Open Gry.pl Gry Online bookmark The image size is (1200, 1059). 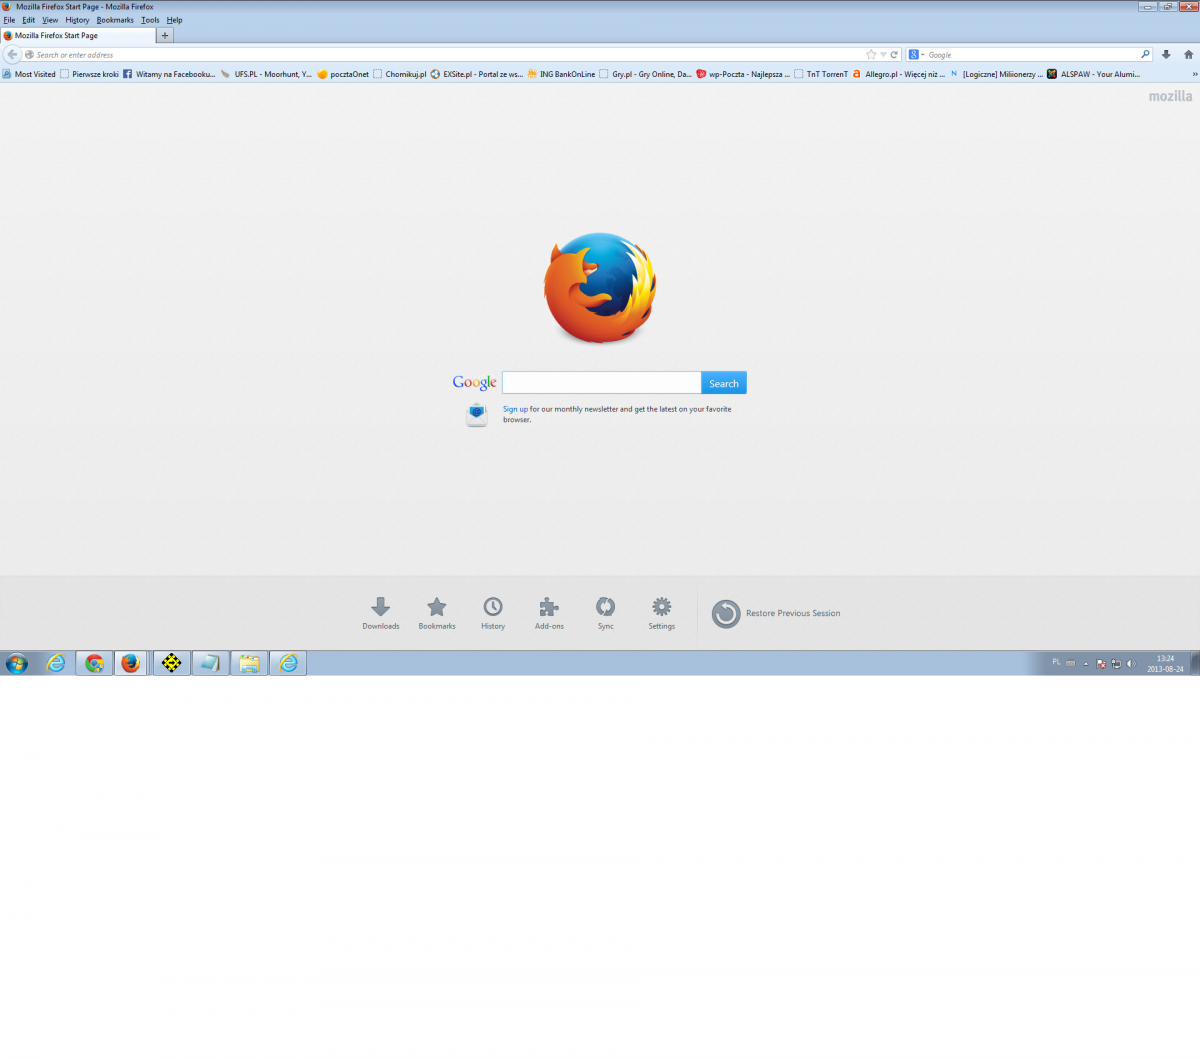click(645, 74)
